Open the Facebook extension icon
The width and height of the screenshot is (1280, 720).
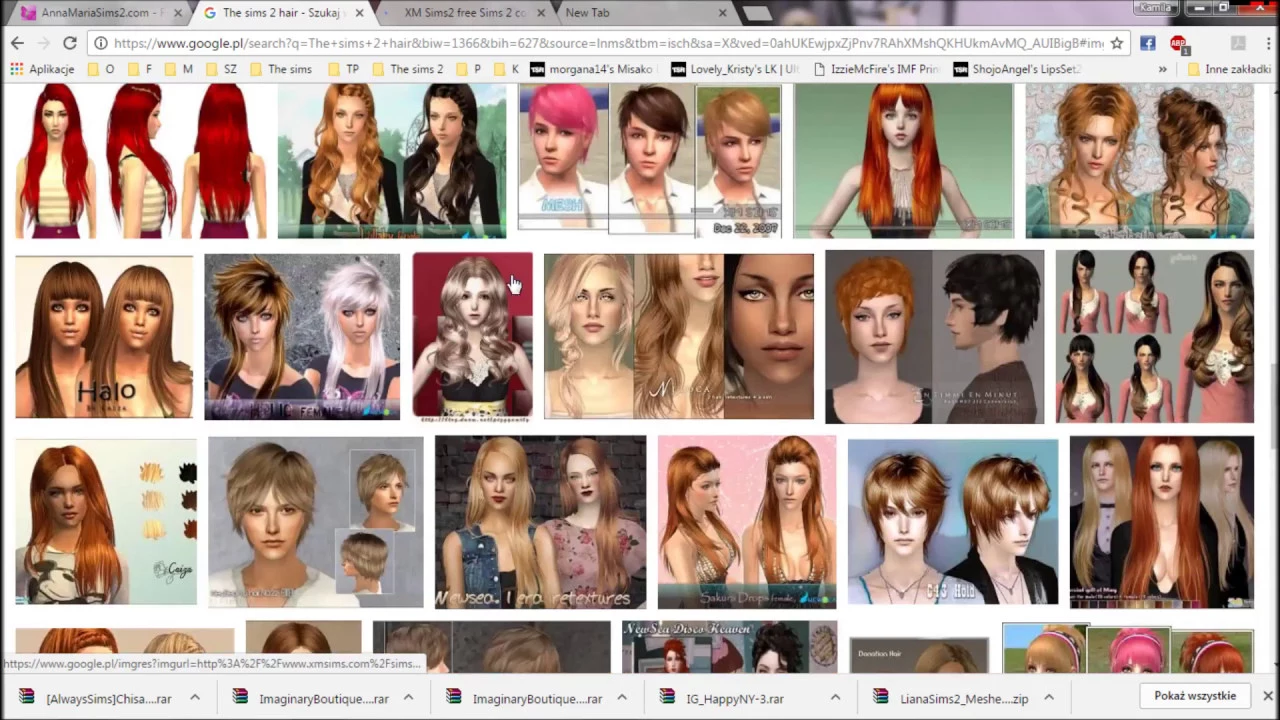point(1147,43)
